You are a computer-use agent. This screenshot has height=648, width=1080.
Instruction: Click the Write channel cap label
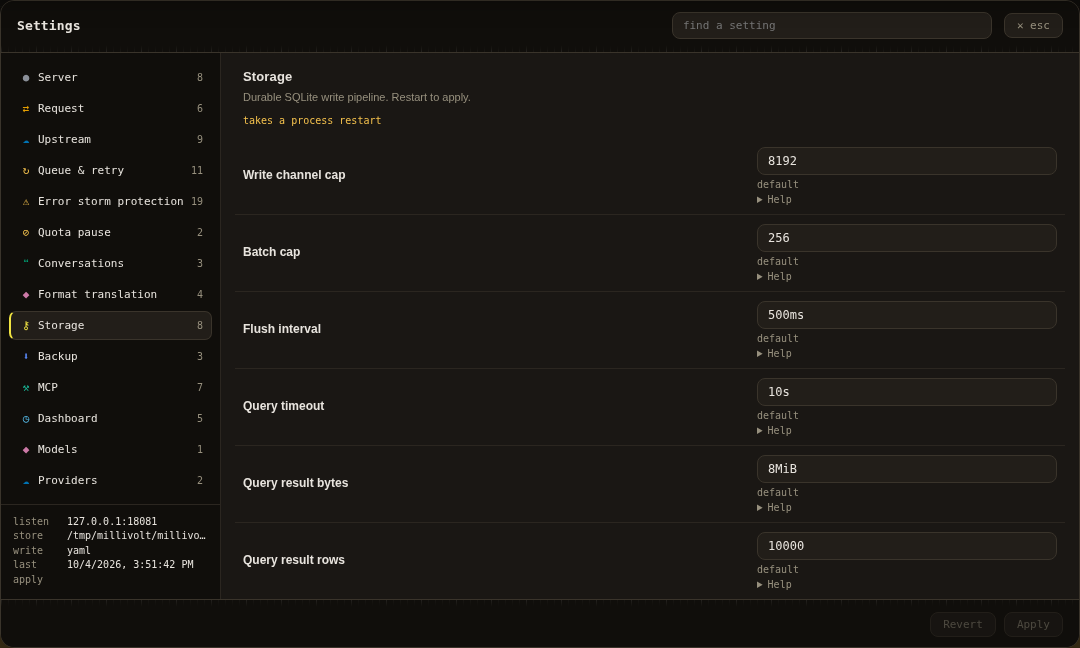(x=294, y=175)
